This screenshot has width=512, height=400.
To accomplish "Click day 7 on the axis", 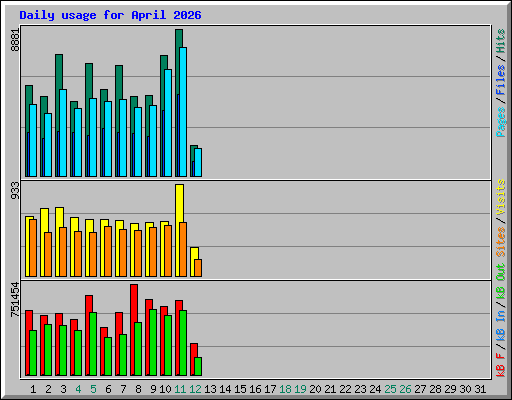I will point(123,389).
